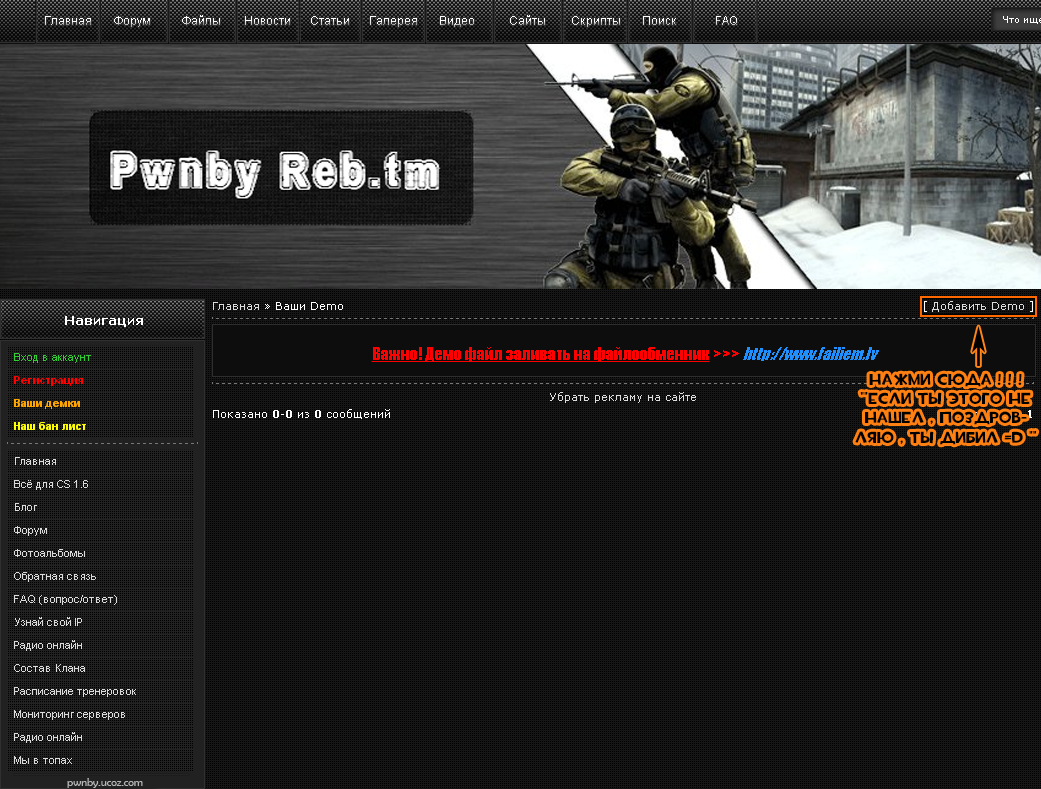Click 'Расписание тренеровок' in the sidebar

[x=74, y=691]
